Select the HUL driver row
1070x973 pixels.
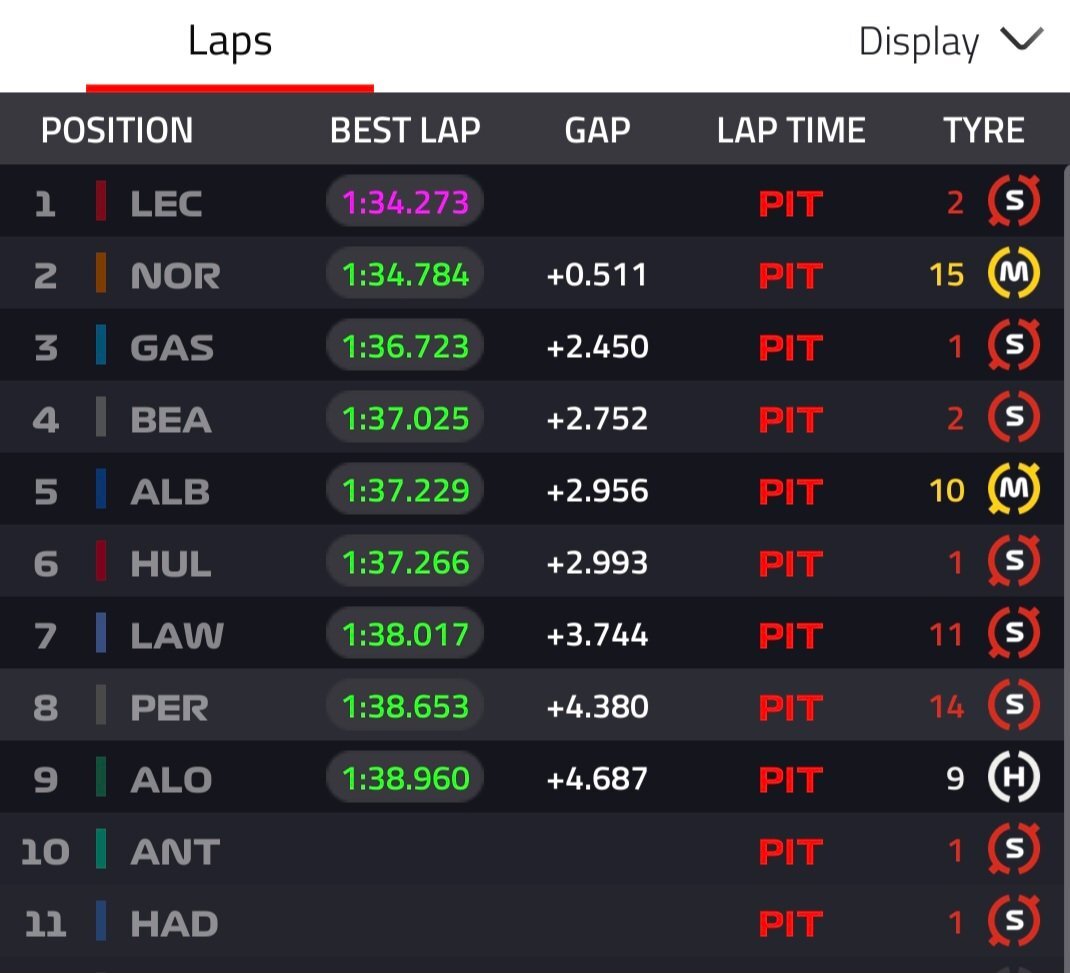coord(532,562)
